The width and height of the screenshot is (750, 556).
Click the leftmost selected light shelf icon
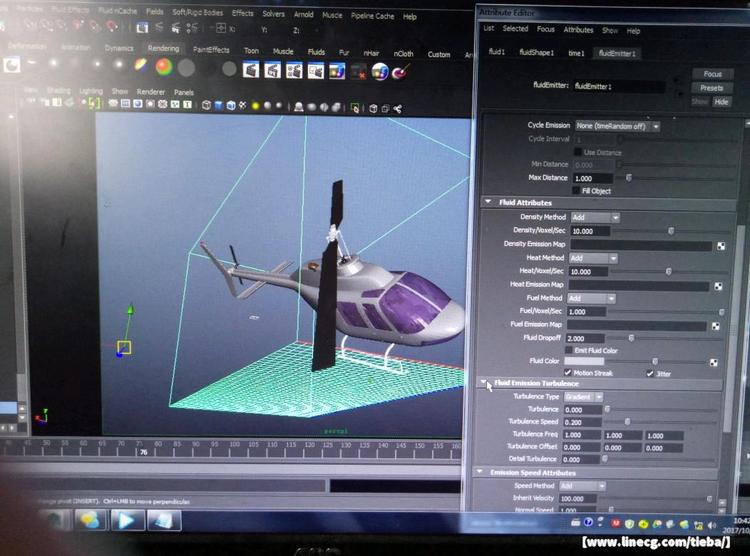[11, 64]
